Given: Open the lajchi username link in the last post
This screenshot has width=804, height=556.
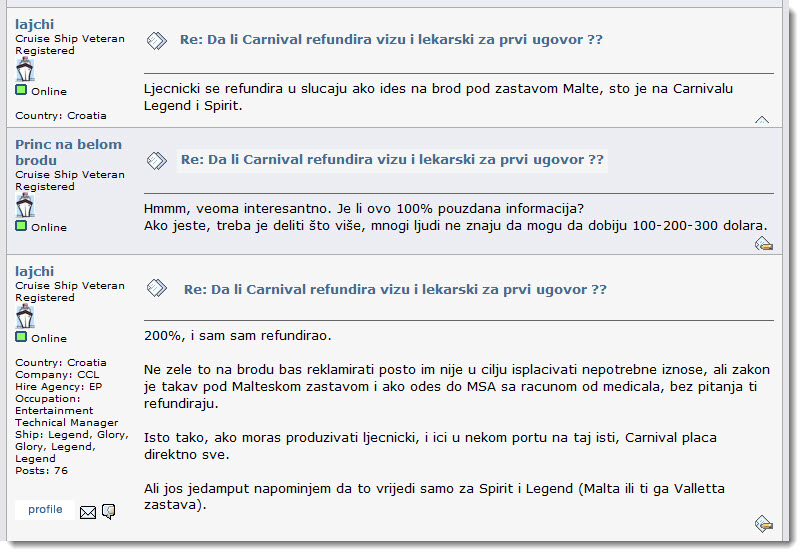Looking at the screenshot, I should (x=34, y=271).
